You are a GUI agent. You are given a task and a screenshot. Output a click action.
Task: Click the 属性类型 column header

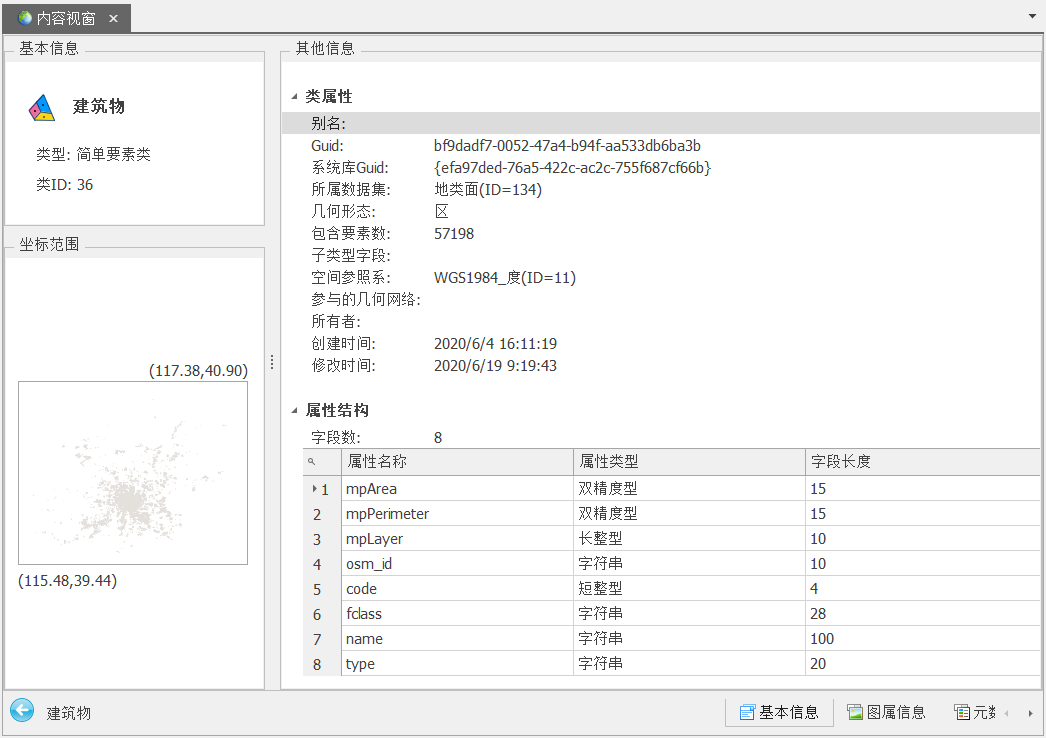tap(689, 462)
